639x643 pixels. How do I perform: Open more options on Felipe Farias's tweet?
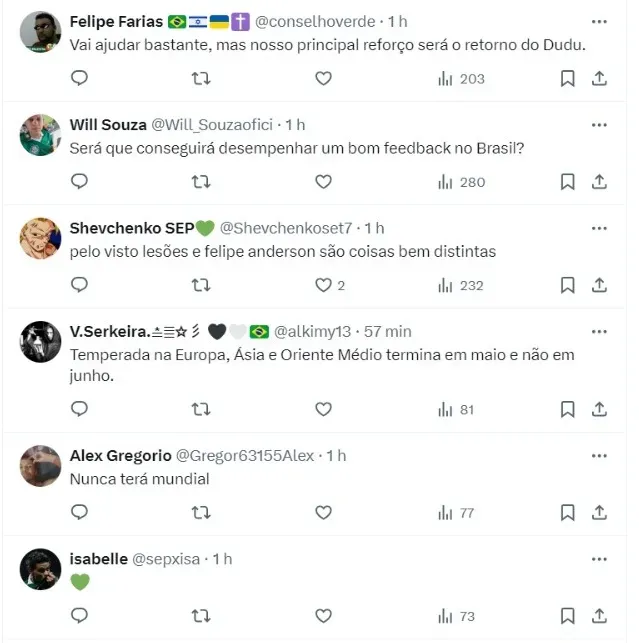pyautogui.click(x=599, y=20)
